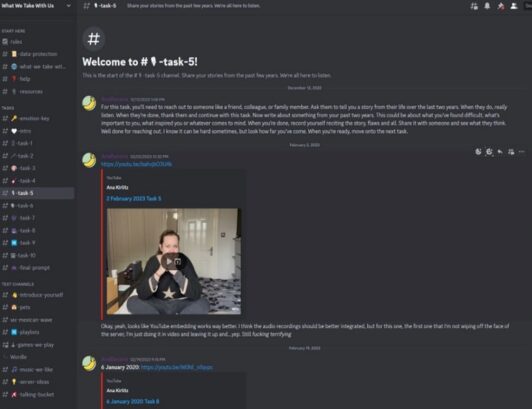Open pinned messages via the pin icon
532x409 pixels.
coord(501,6)
